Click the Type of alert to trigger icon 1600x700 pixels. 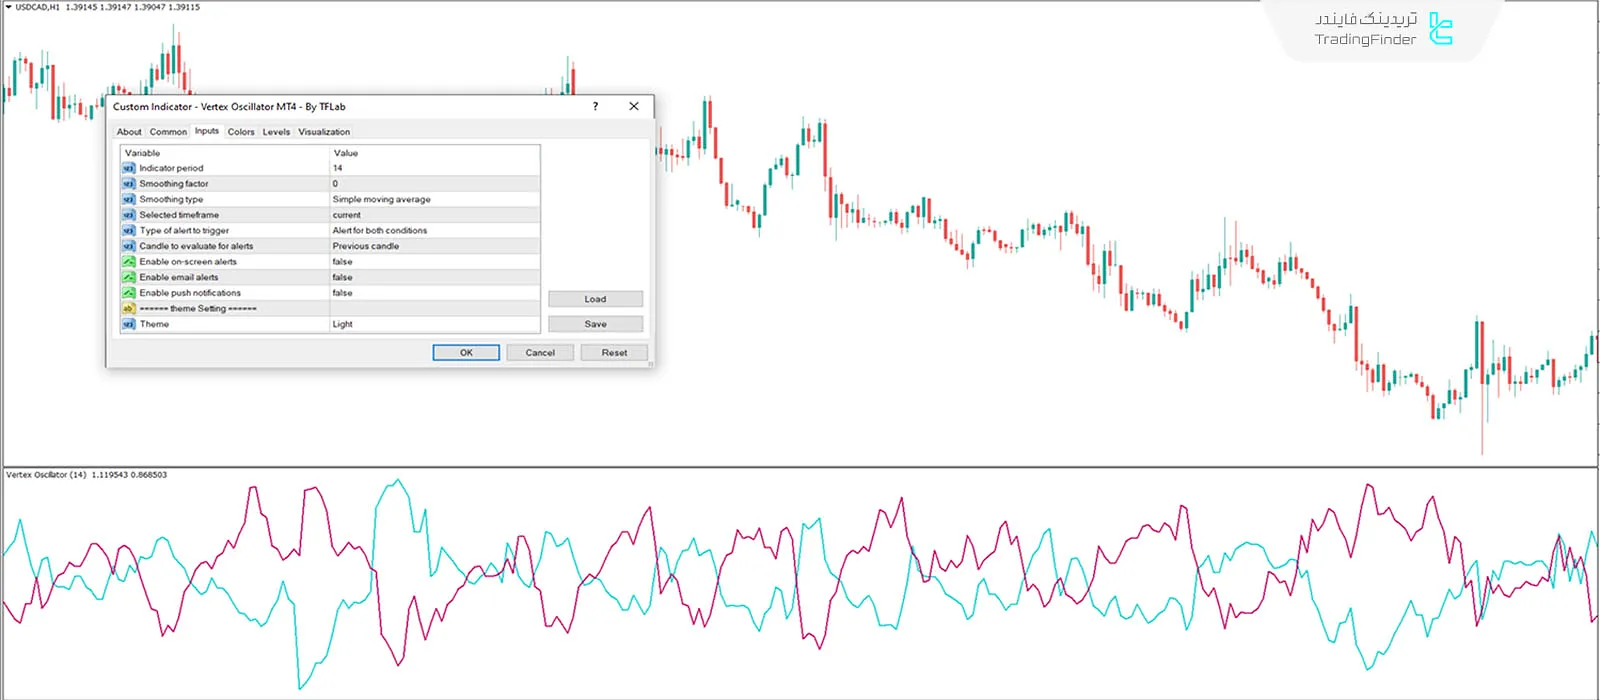[128, 230]
